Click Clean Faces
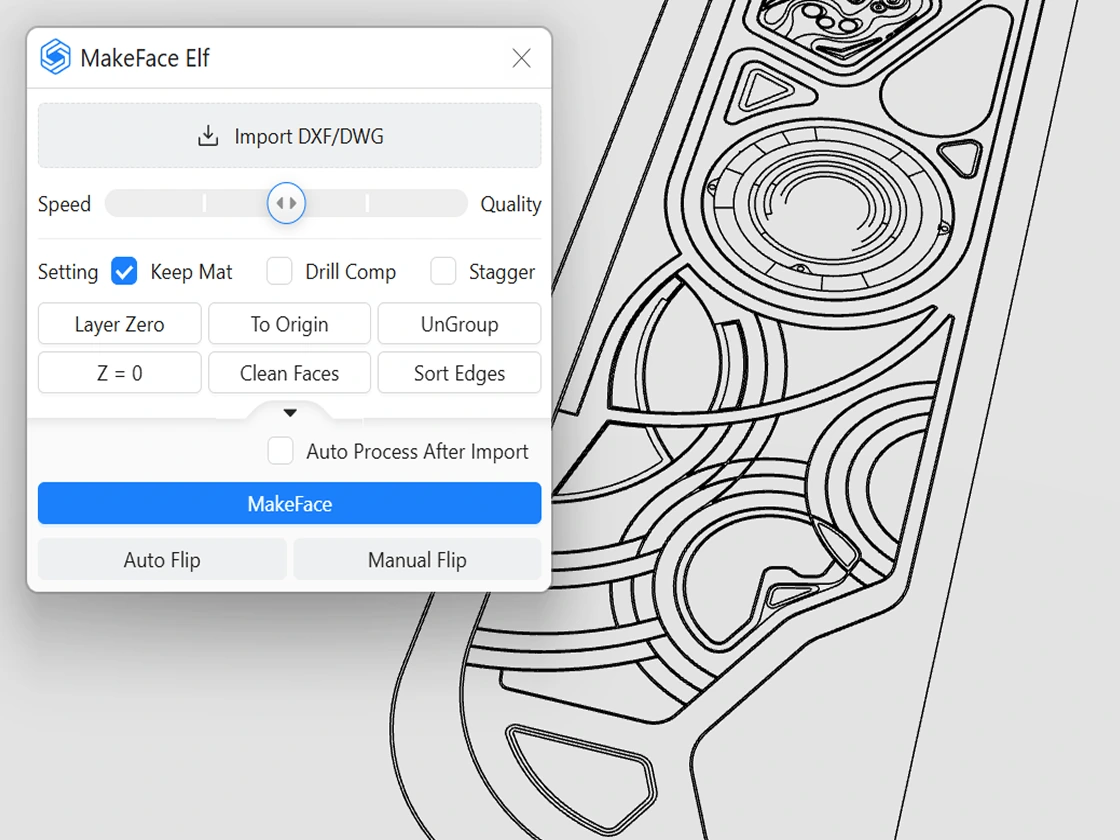 tap(289, 373)
